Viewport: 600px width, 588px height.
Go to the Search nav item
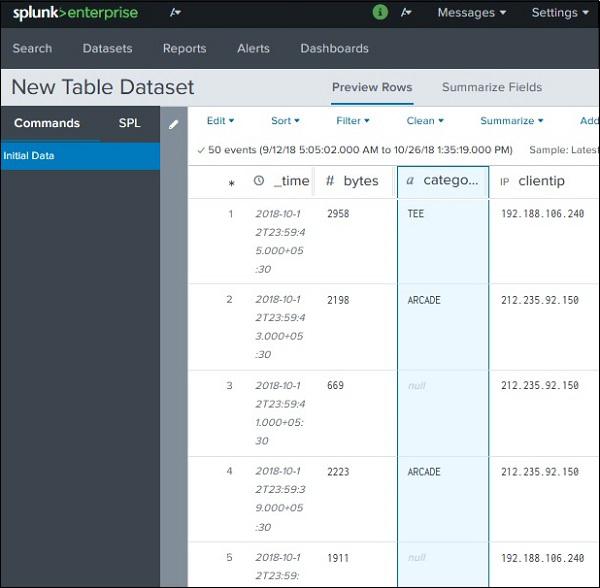(32, 49)
